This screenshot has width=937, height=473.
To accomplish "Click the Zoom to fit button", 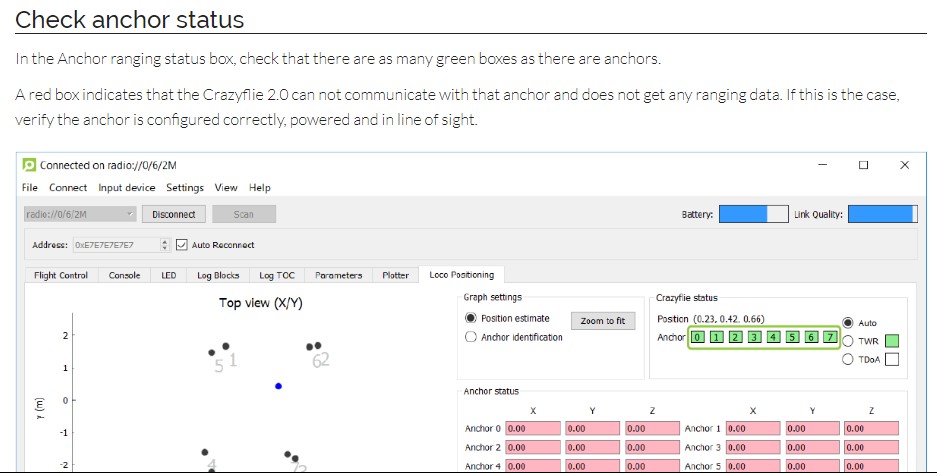I will (603, 321).
